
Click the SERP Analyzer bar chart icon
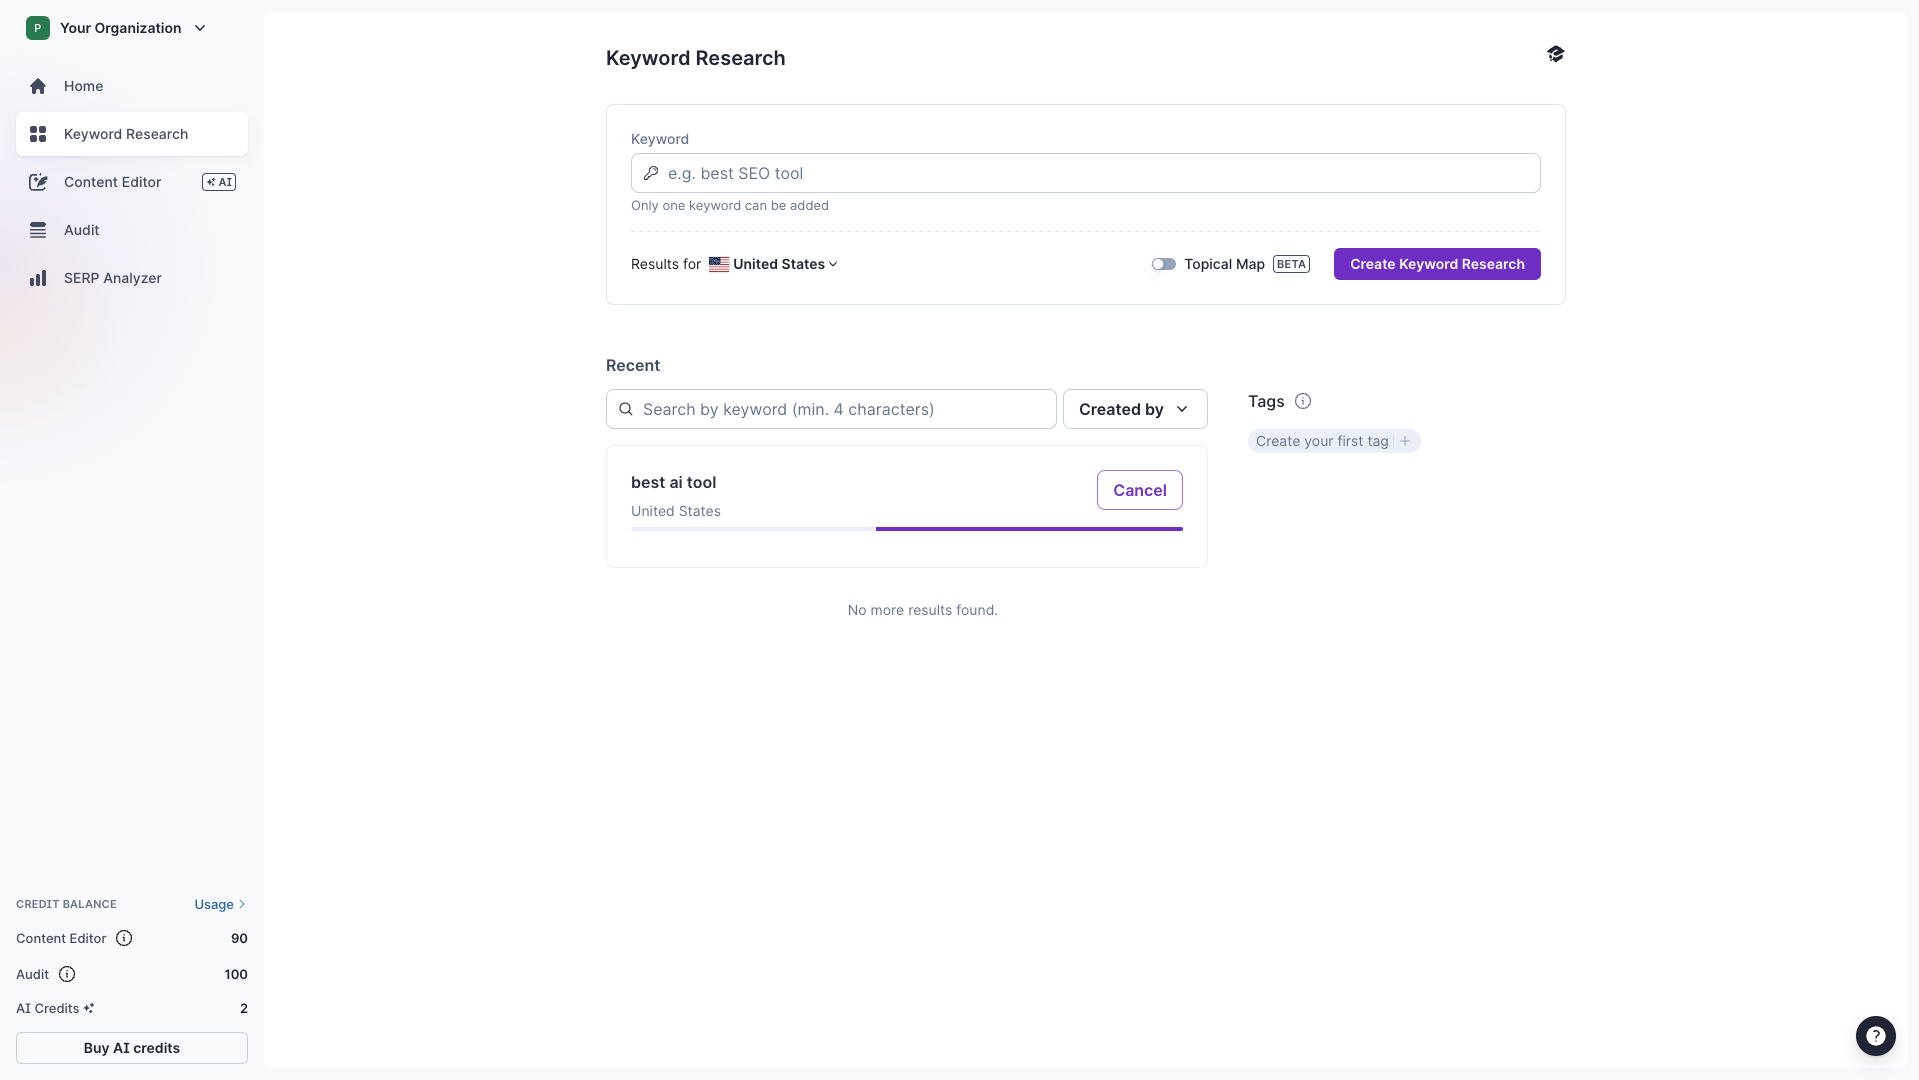38,277
